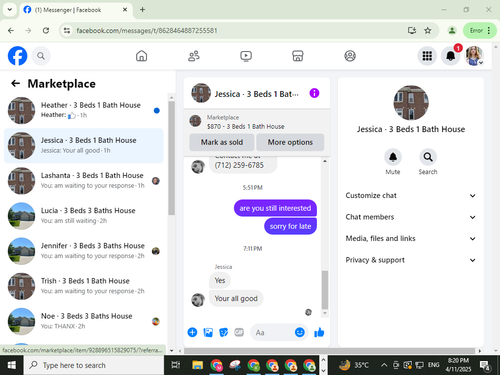The image size is (500, 375).
Task: Click the Error chrome menu button
Action: (x=480, y=31)
